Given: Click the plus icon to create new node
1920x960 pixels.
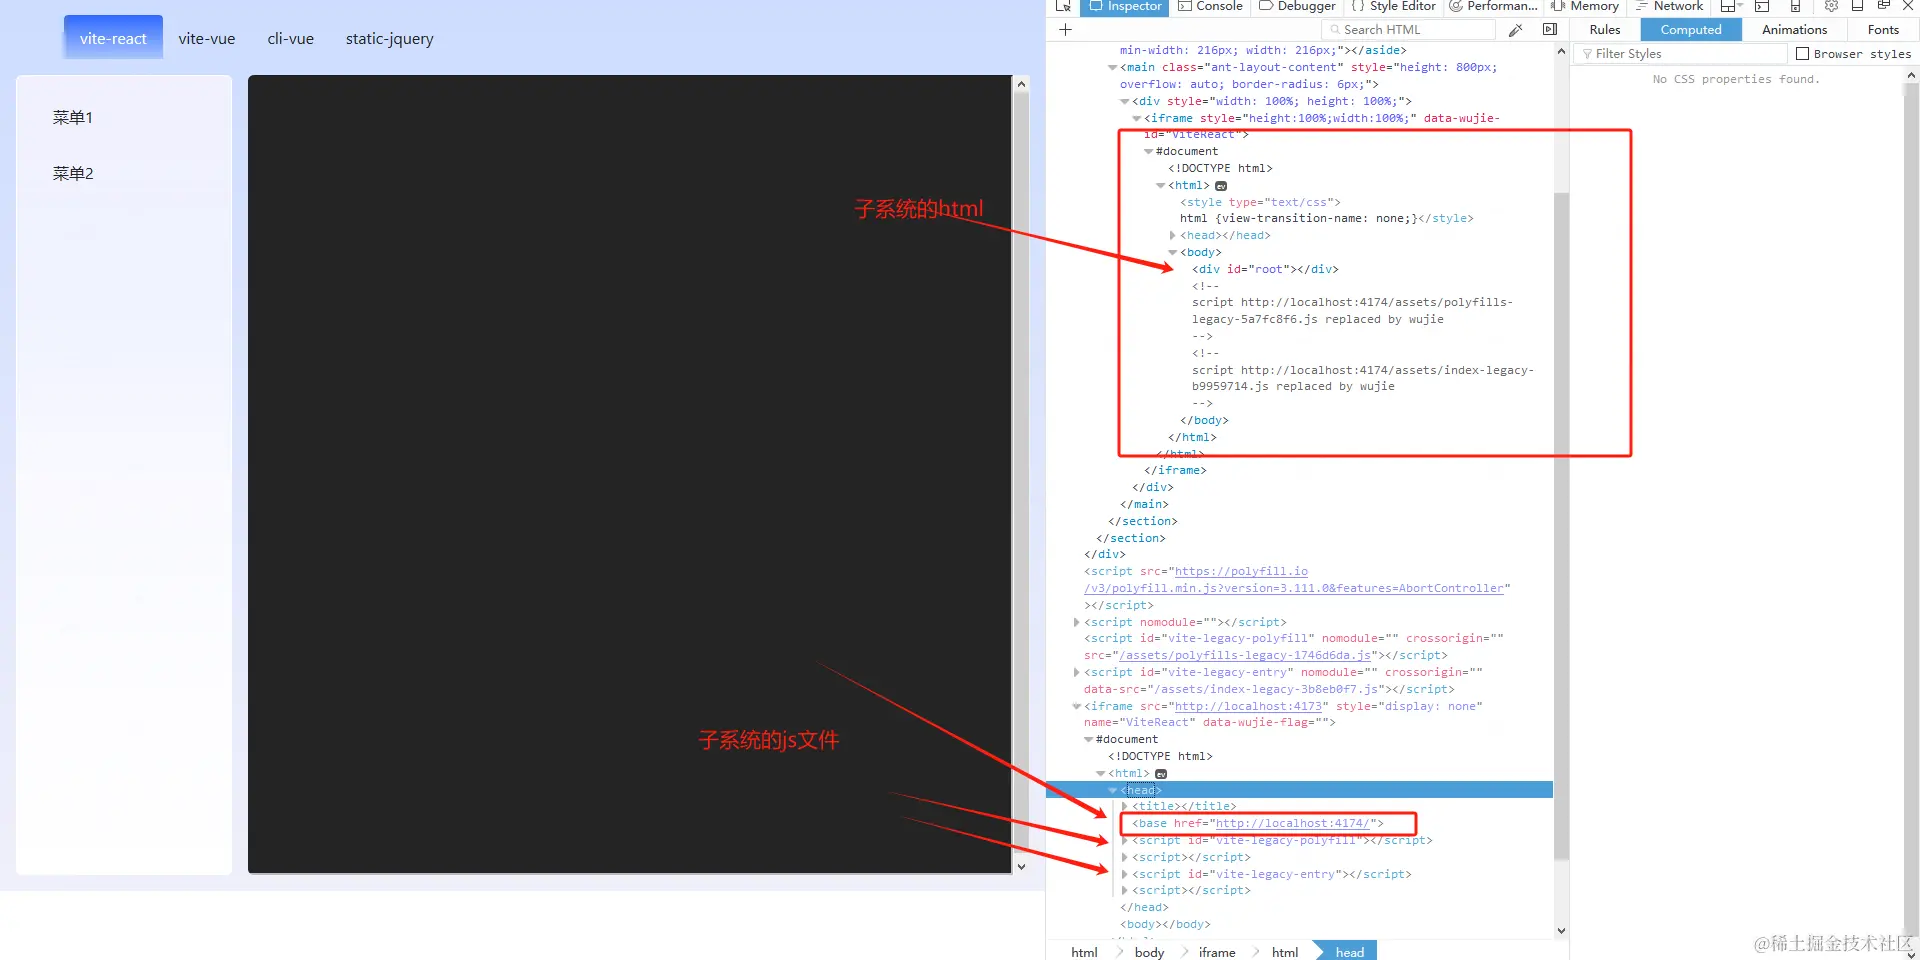Looking at the screenshot, I should pos(1065,30).
